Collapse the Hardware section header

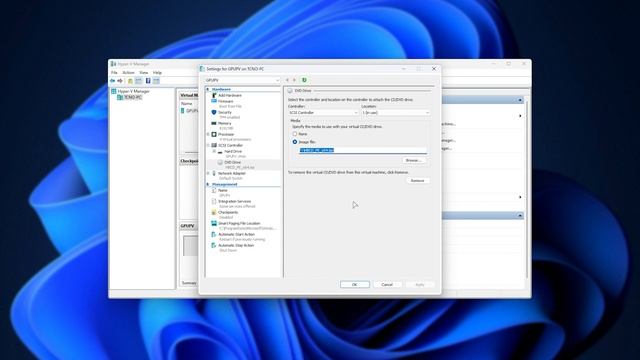tap(208, 89)
